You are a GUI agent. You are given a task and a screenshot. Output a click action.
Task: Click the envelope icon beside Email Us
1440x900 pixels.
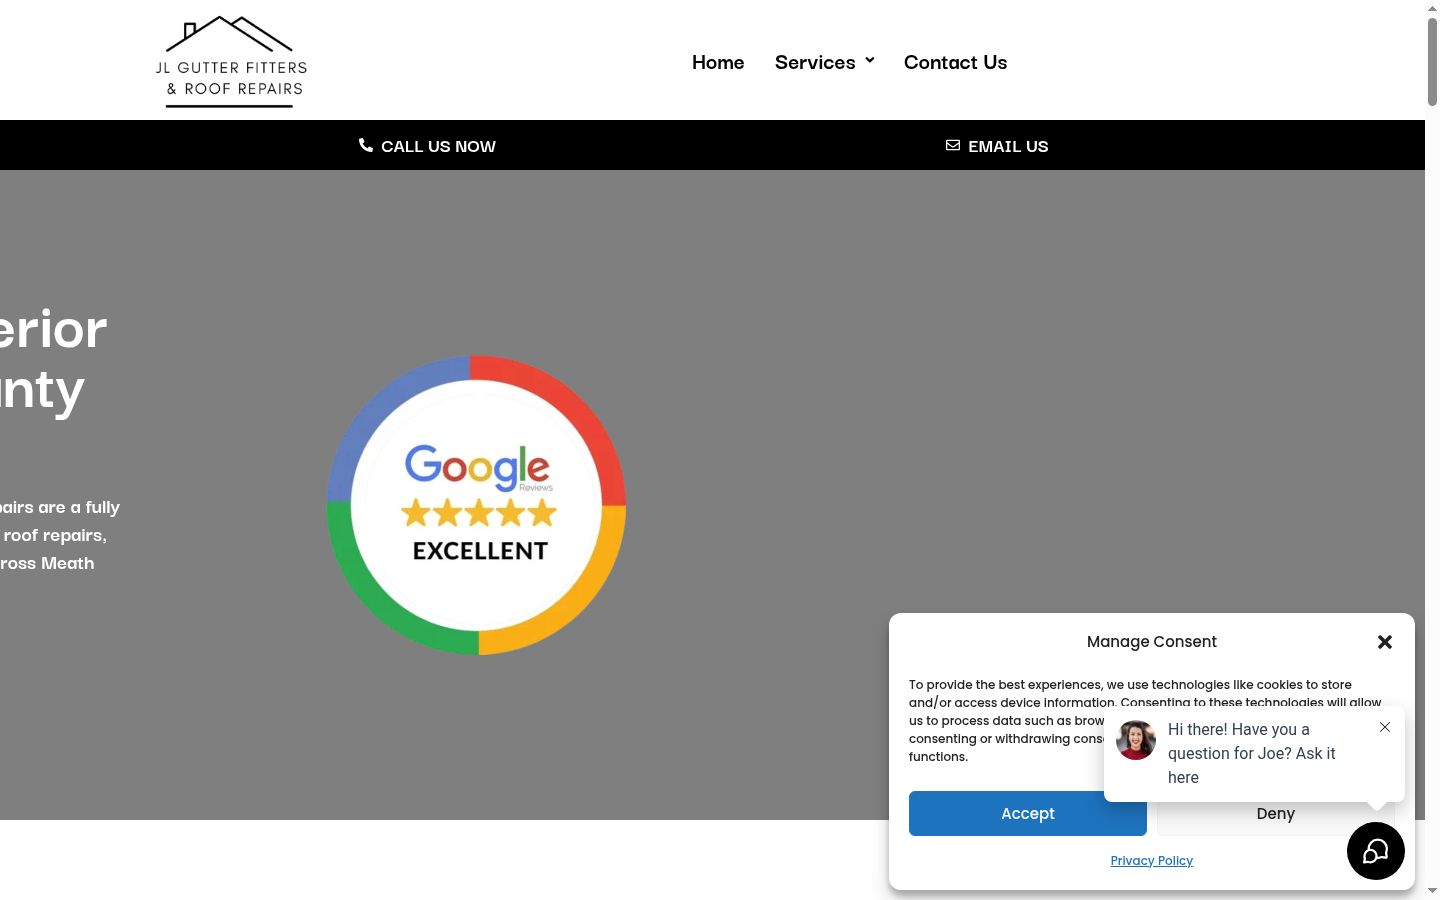pos(953,145)
